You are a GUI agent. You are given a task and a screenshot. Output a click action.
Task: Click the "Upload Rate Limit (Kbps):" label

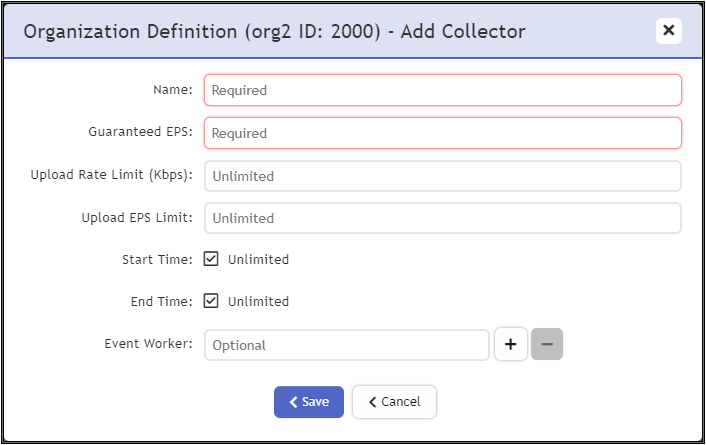click(112, 175)
